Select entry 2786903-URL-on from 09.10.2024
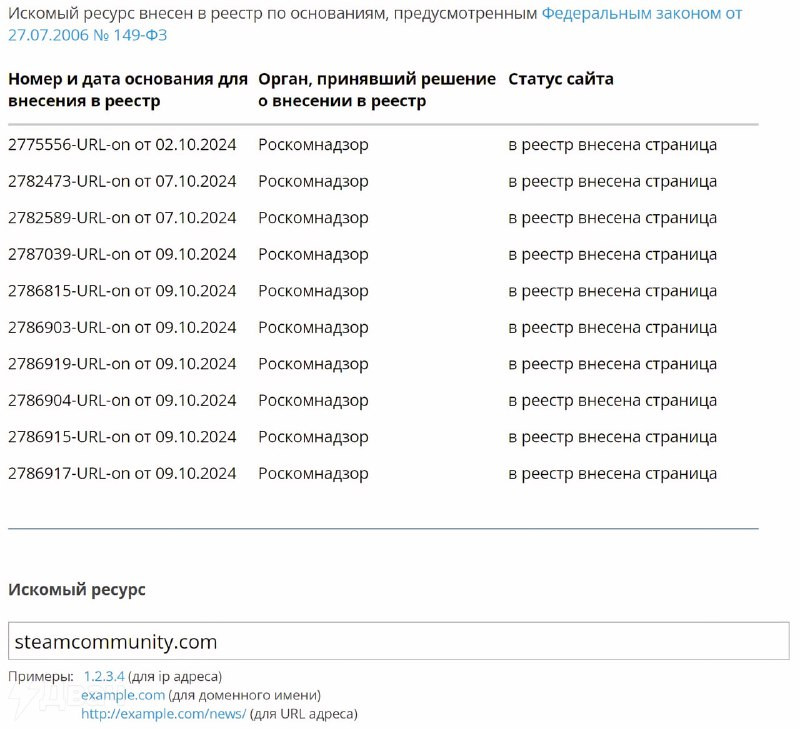 click(x=122, y=327)
